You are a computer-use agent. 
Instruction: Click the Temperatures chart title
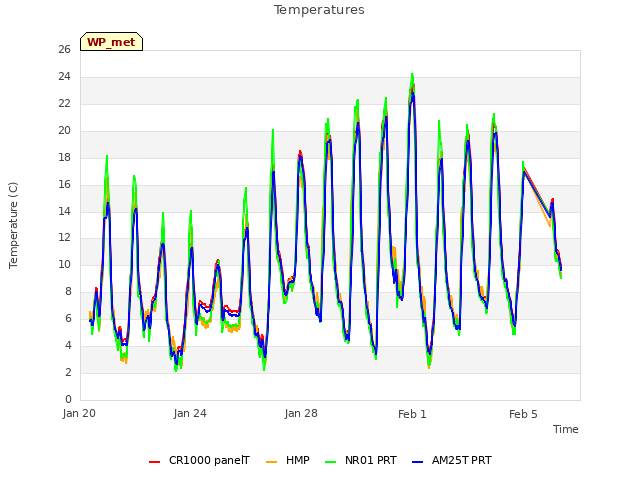[319, 10]
